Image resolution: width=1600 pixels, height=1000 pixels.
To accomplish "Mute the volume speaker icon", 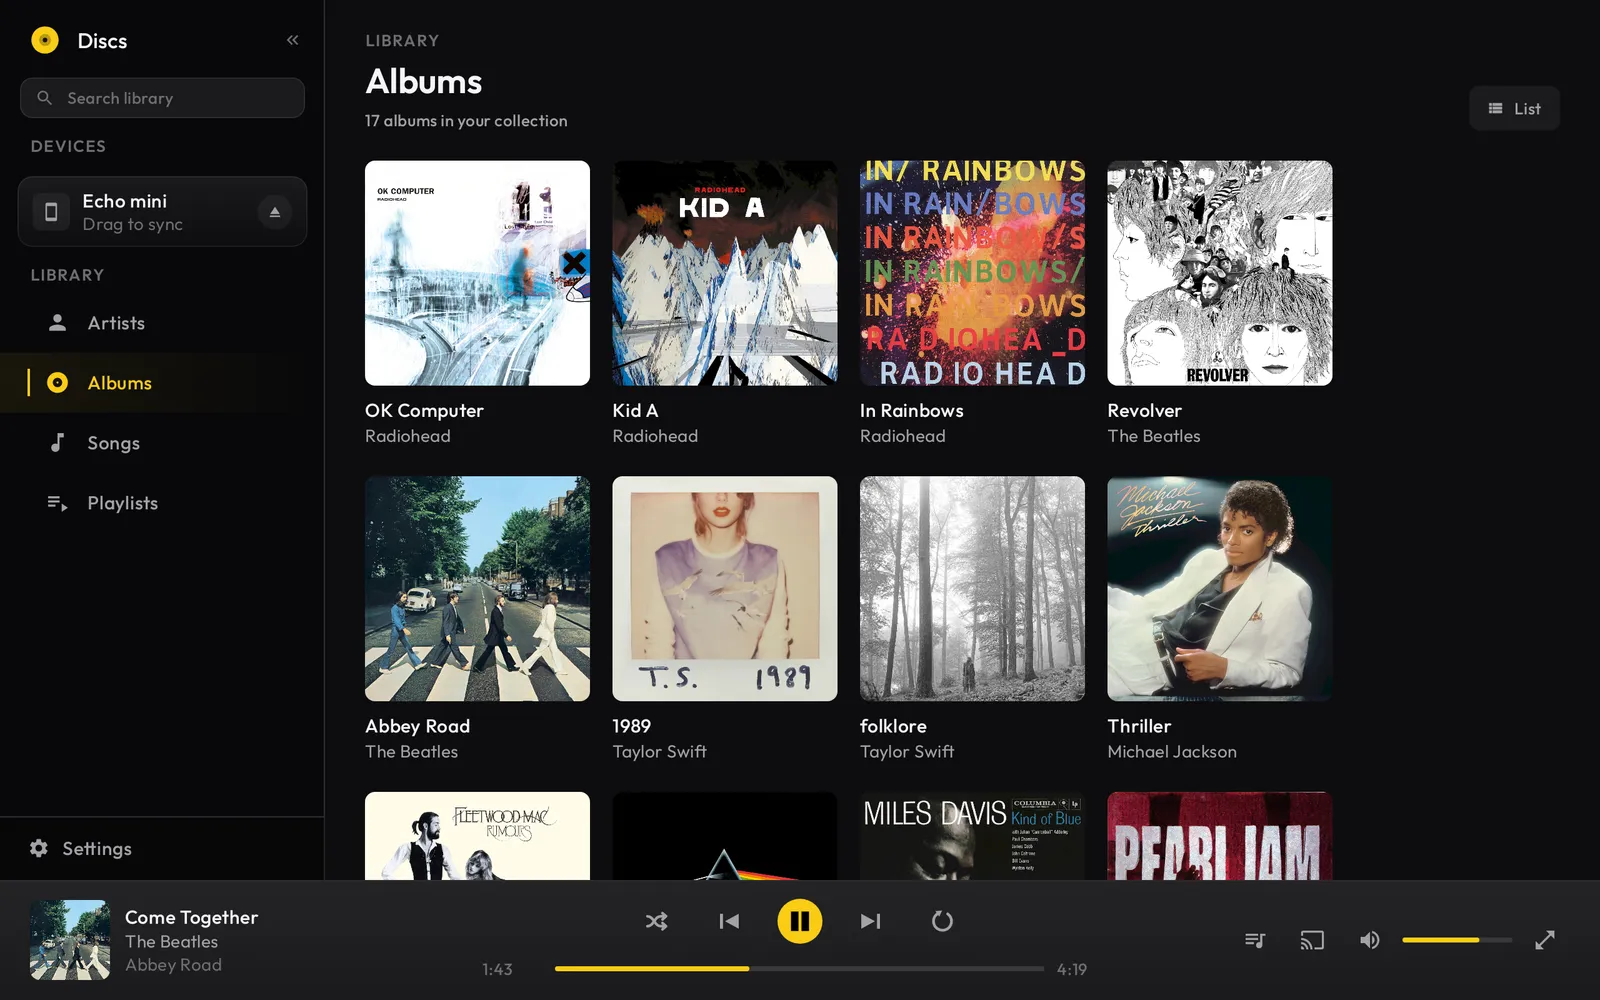I will coord(1370,940).
